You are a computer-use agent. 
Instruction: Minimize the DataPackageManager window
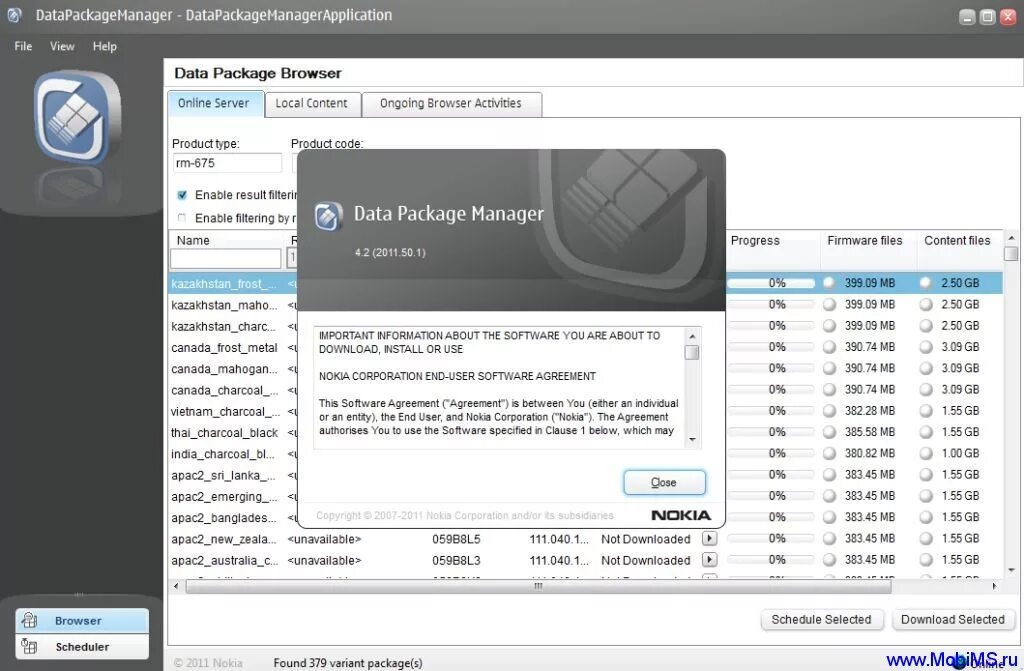point(967,17)
